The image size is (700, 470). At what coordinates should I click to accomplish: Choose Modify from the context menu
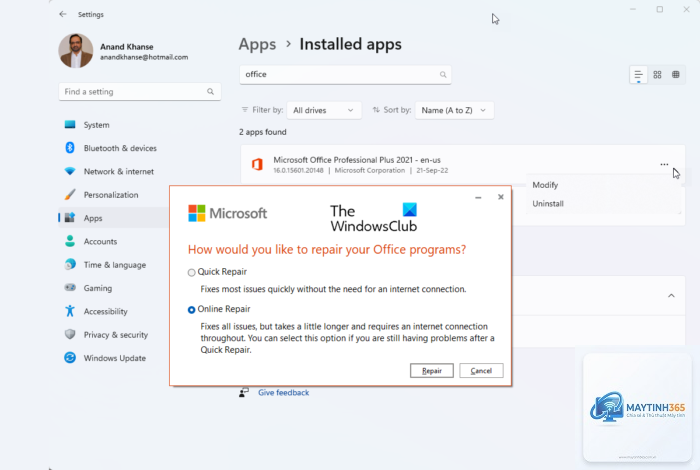[545, 185]
